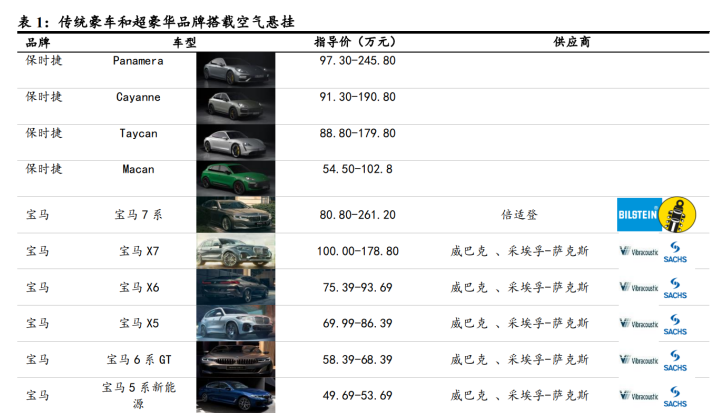The width and height of the screenshot is (715, 413).
Task: Click the price 75.39-93.69
Action: coord(358,288)
